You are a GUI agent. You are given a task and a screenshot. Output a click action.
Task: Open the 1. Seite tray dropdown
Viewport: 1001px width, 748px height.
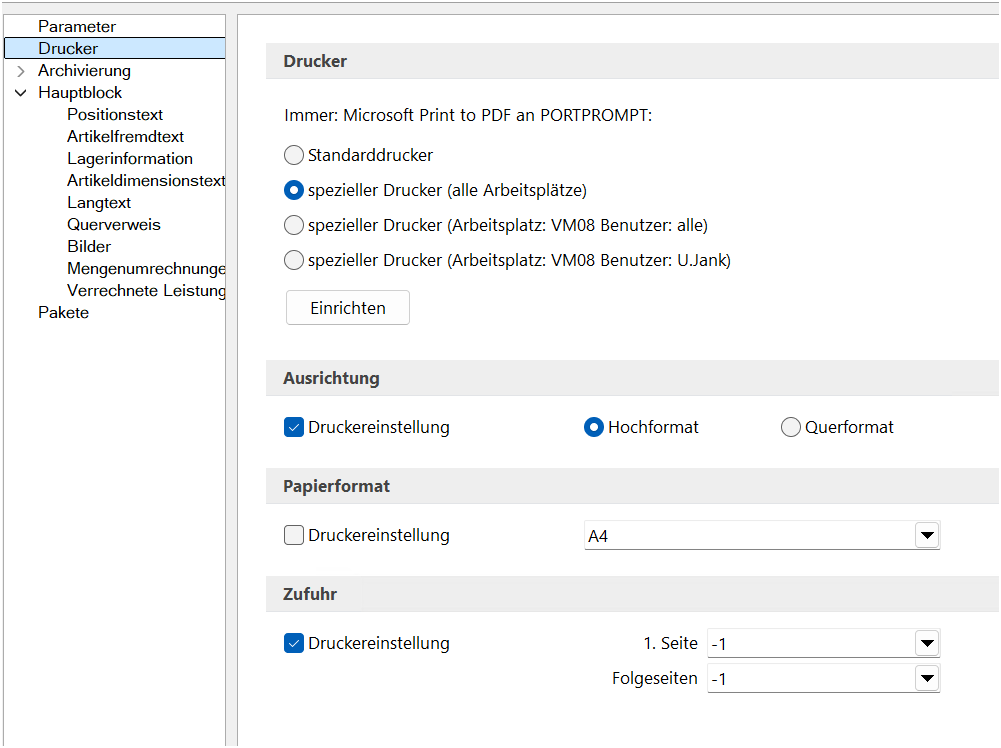927,644
